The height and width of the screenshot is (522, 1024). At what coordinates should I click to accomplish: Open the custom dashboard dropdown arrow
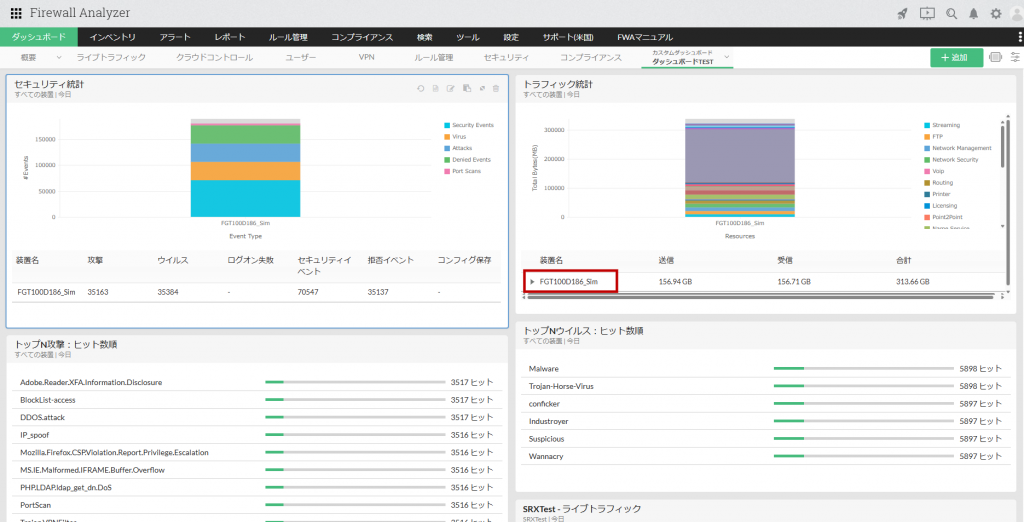pyautogui.click(x=727, y=58)
